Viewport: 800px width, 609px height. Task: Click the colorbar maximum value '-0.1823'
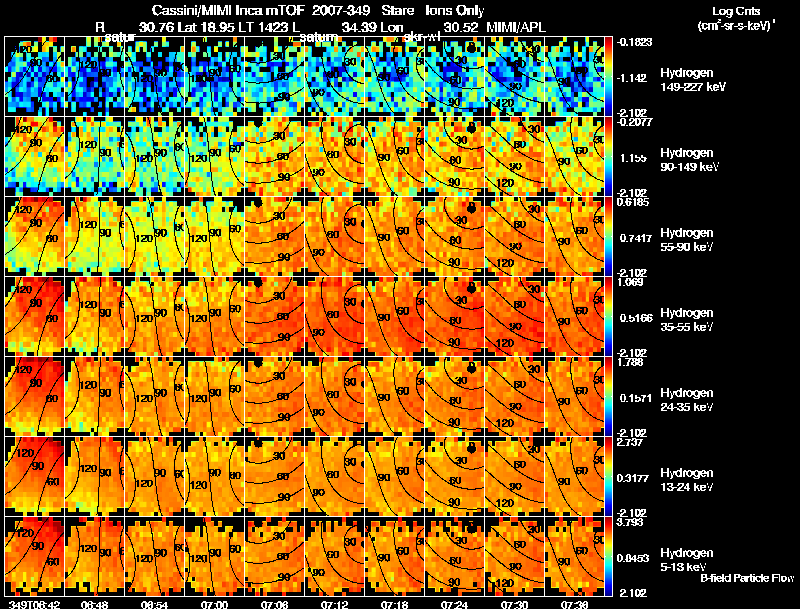point(634,42)
